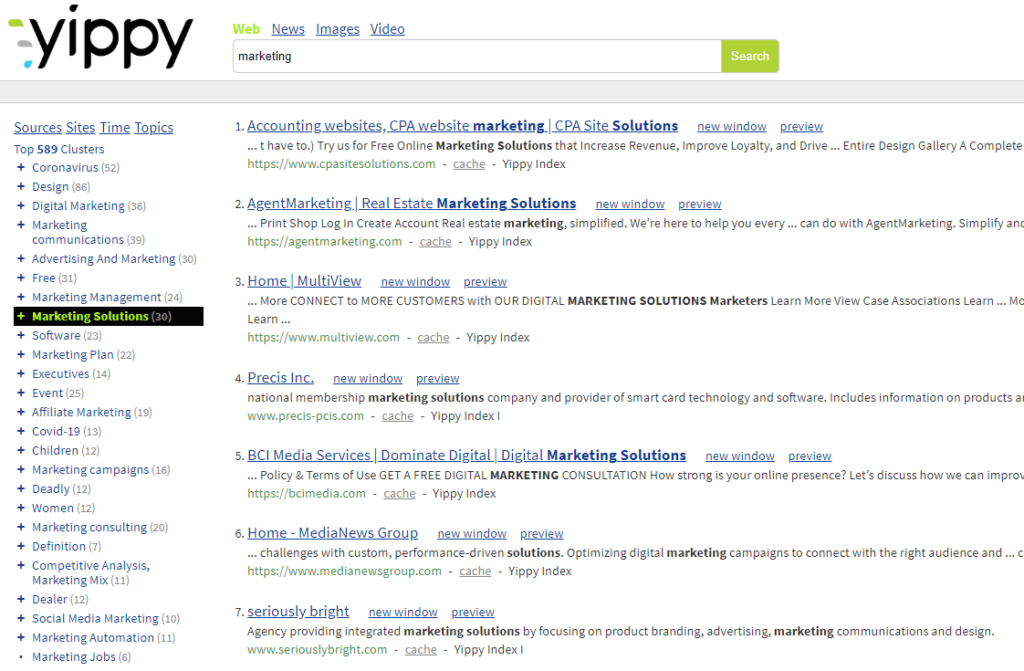Switch to the News search tab
This screenshot has width=1024, height=671.
[x=288, y=29]
